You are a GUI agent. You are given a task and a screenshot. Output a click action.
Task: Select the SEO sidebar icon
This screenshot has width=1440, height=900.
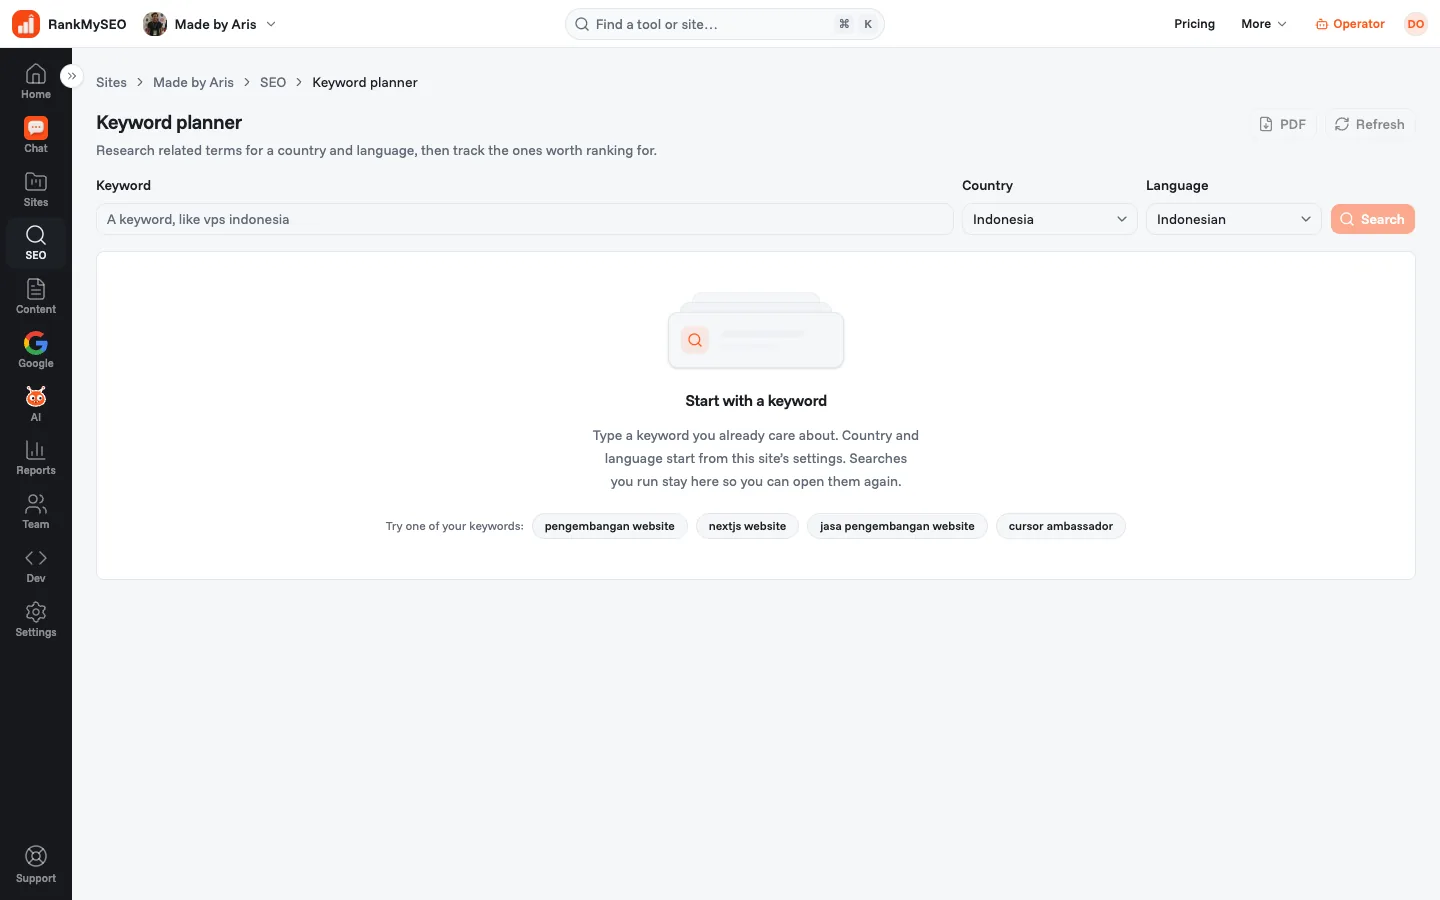[36, 243]
